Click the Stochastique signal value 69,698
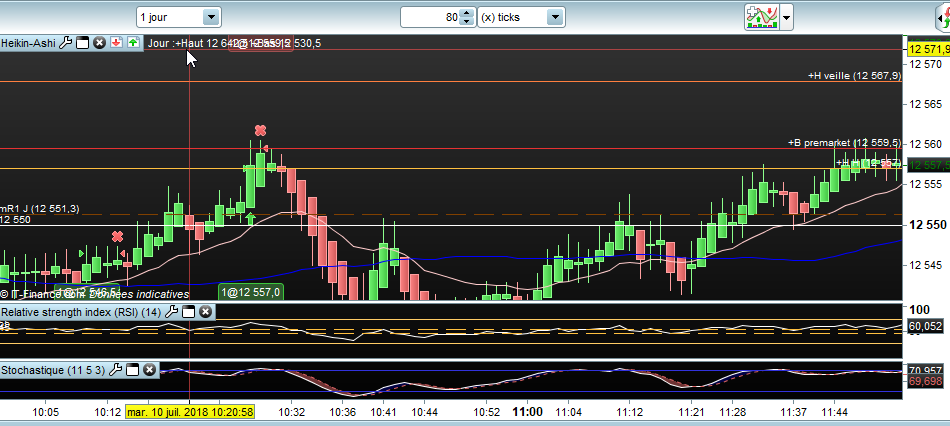Viewport: 950px width, 426px height. [926, 381]
